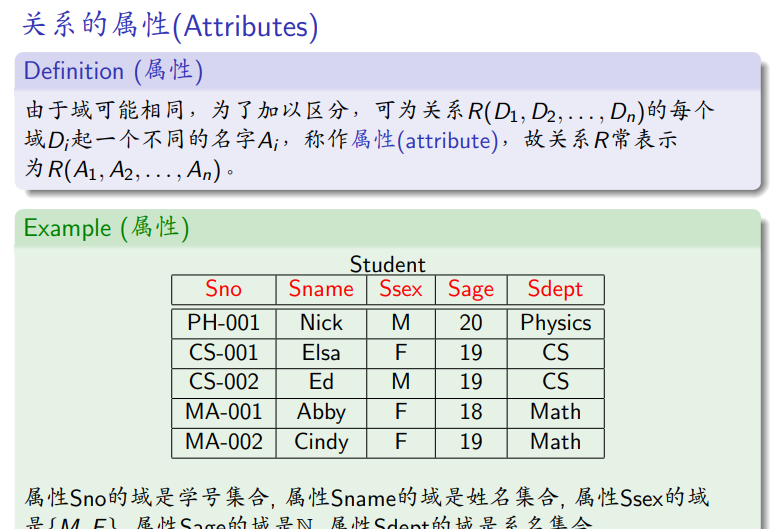Viewport: 782px width, 529px height.
Task: Click the "Physics" department cell
Action: [555, 323]
